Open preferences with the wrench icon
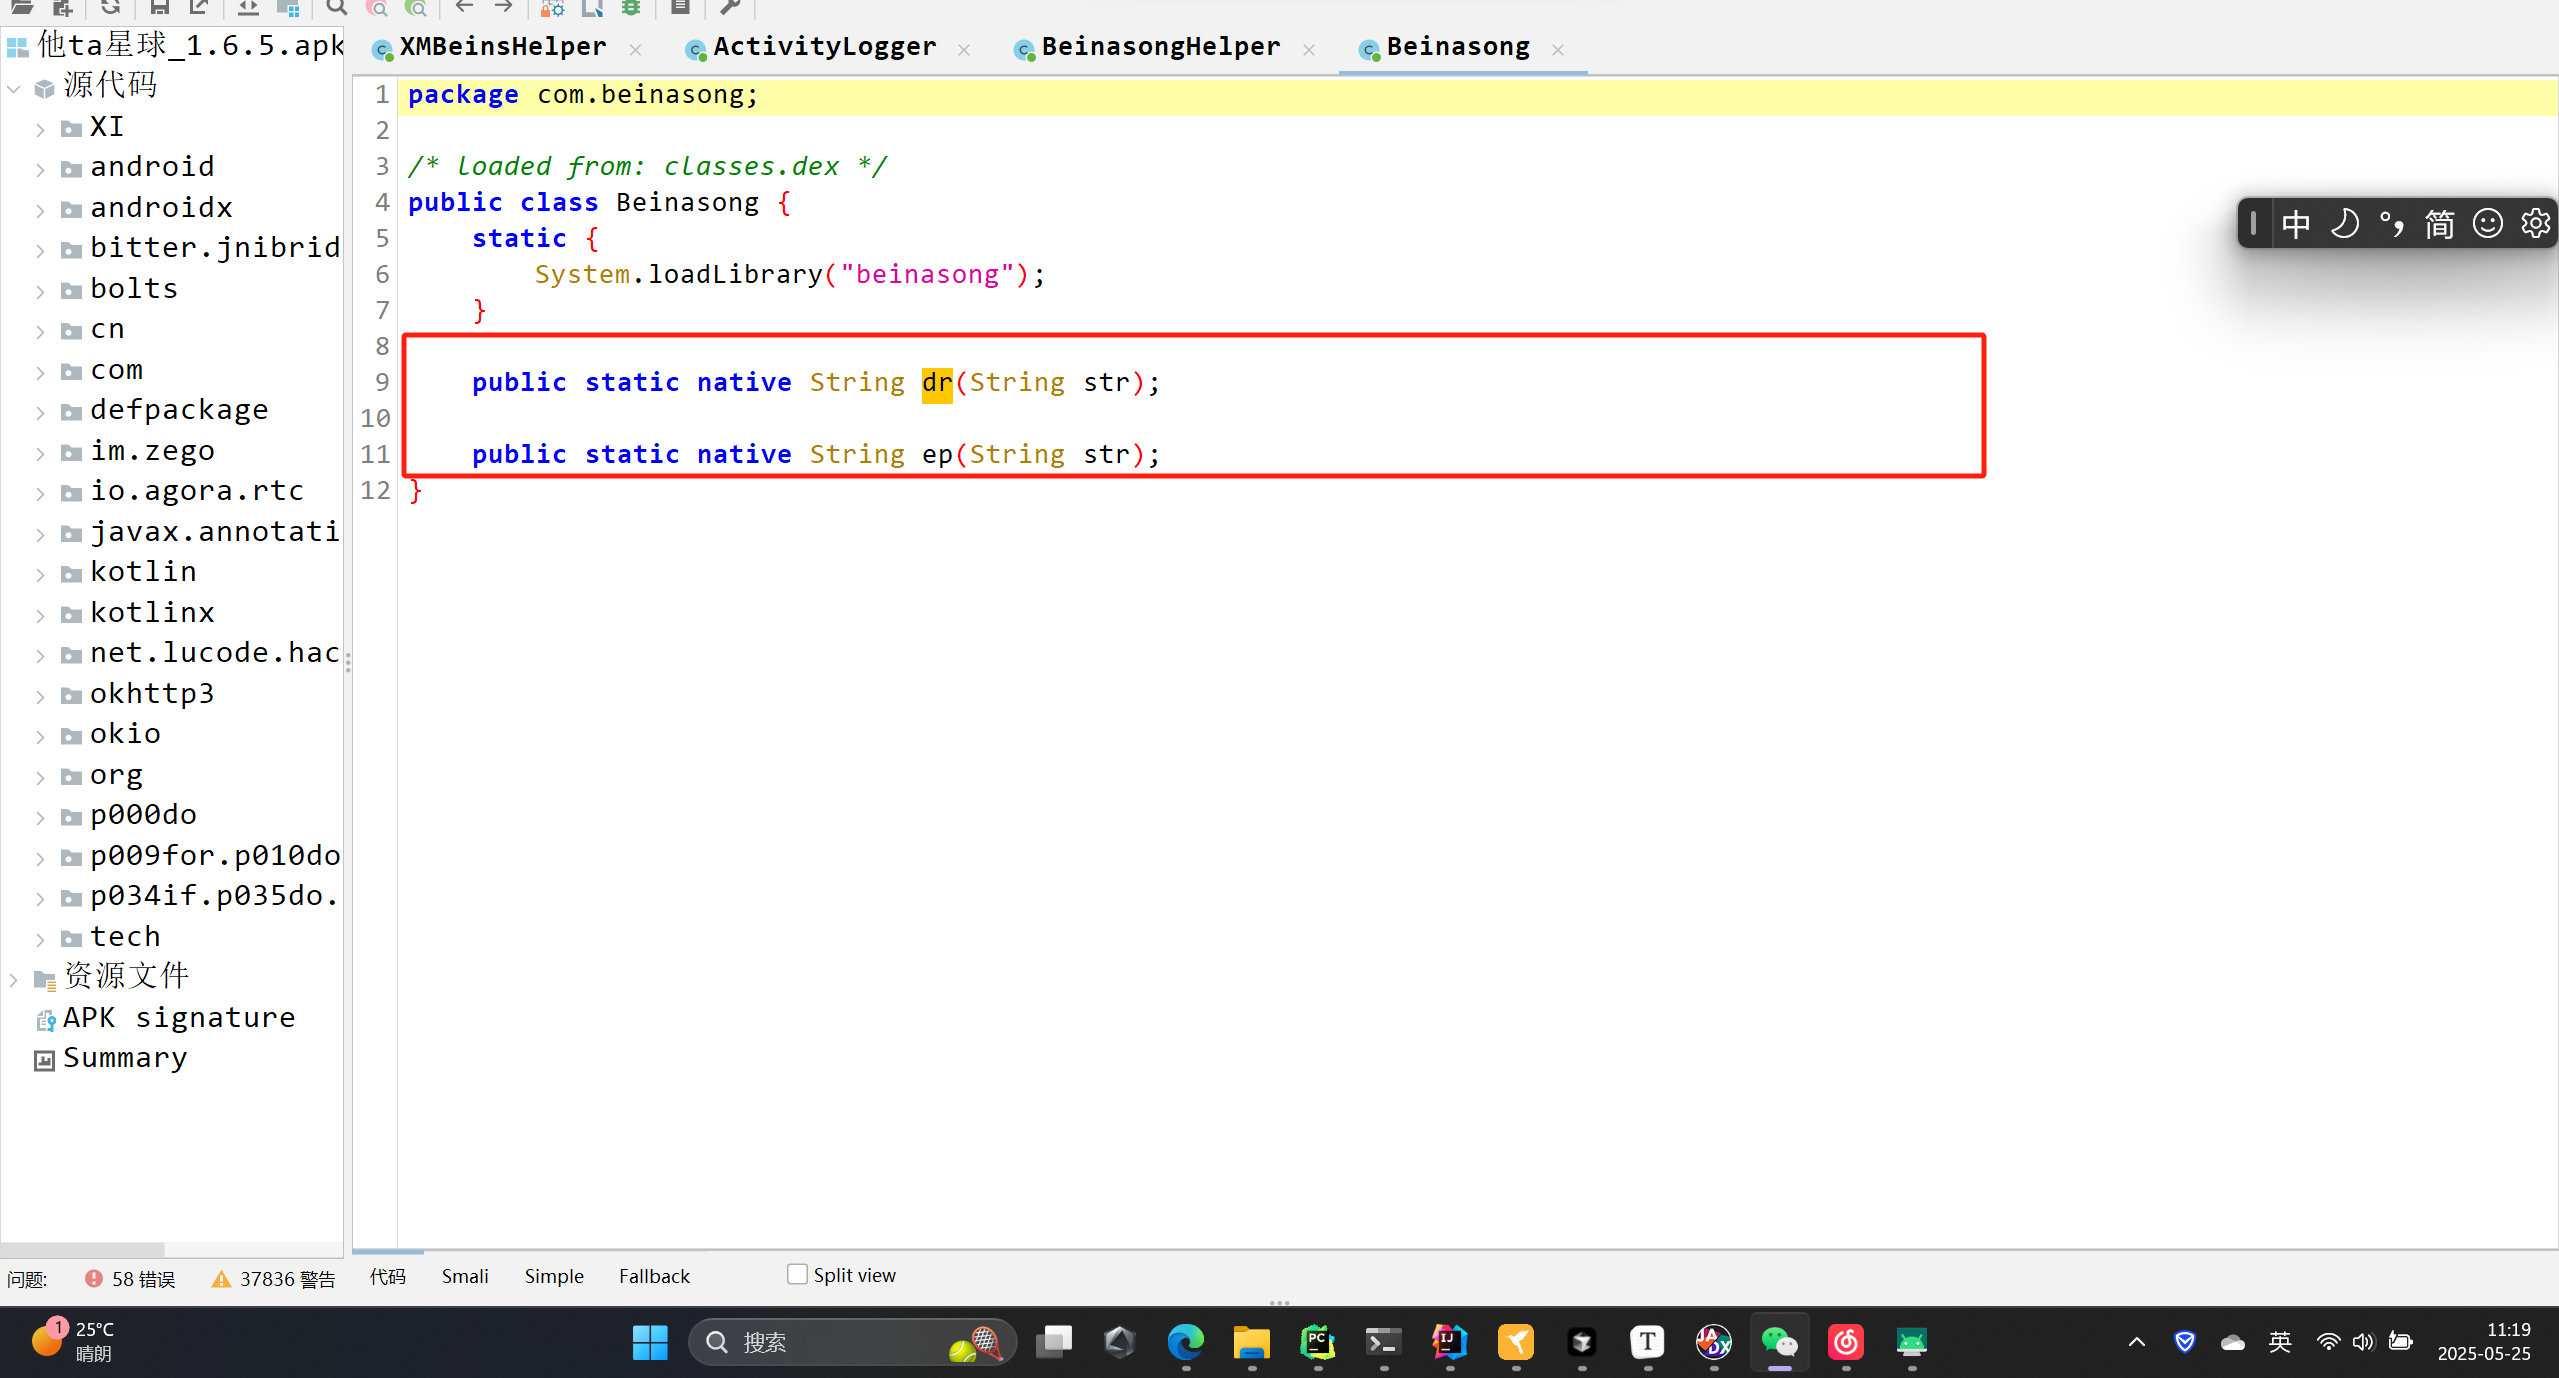This screenshot has height=1378, width=2559. 730,7
